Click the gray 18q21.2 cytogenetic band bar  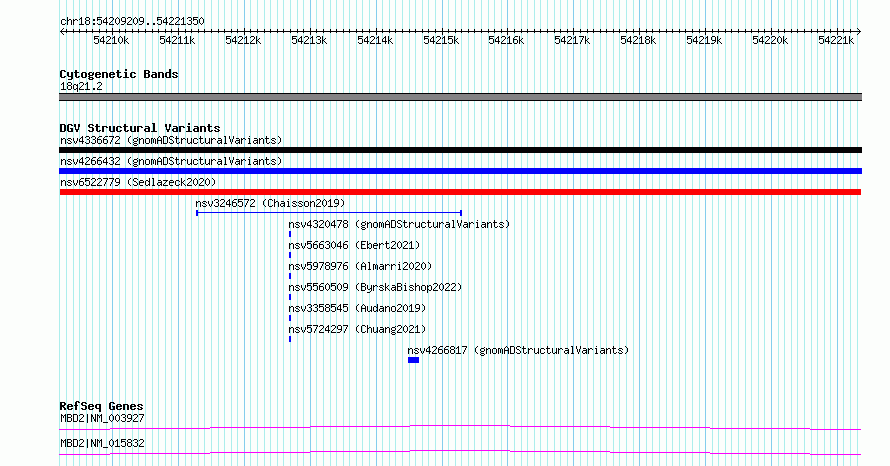pos(460,97)
